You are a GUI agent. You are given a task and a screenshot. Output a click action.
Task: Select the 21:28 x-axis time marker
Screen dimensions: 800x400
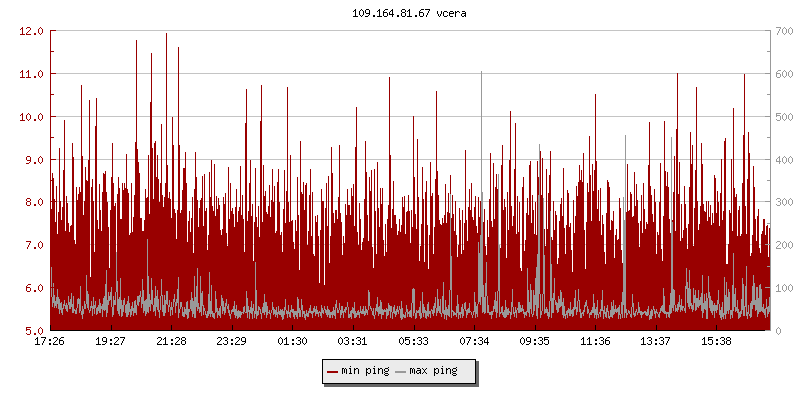[171, 342]
